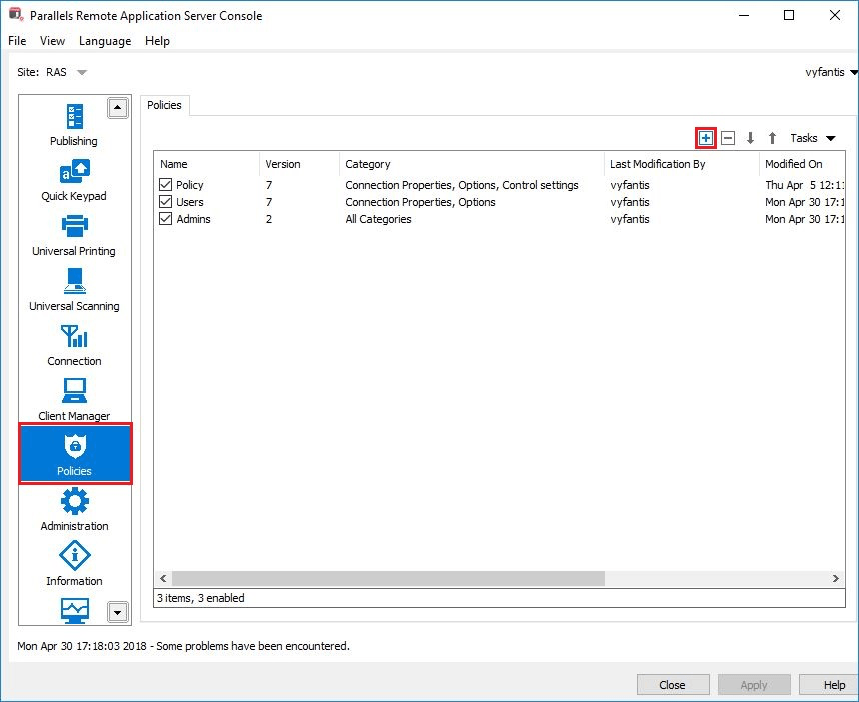Open the Site RAS dropdown arrow
This screenshot has height=702, width=859.
click(82, 73)
